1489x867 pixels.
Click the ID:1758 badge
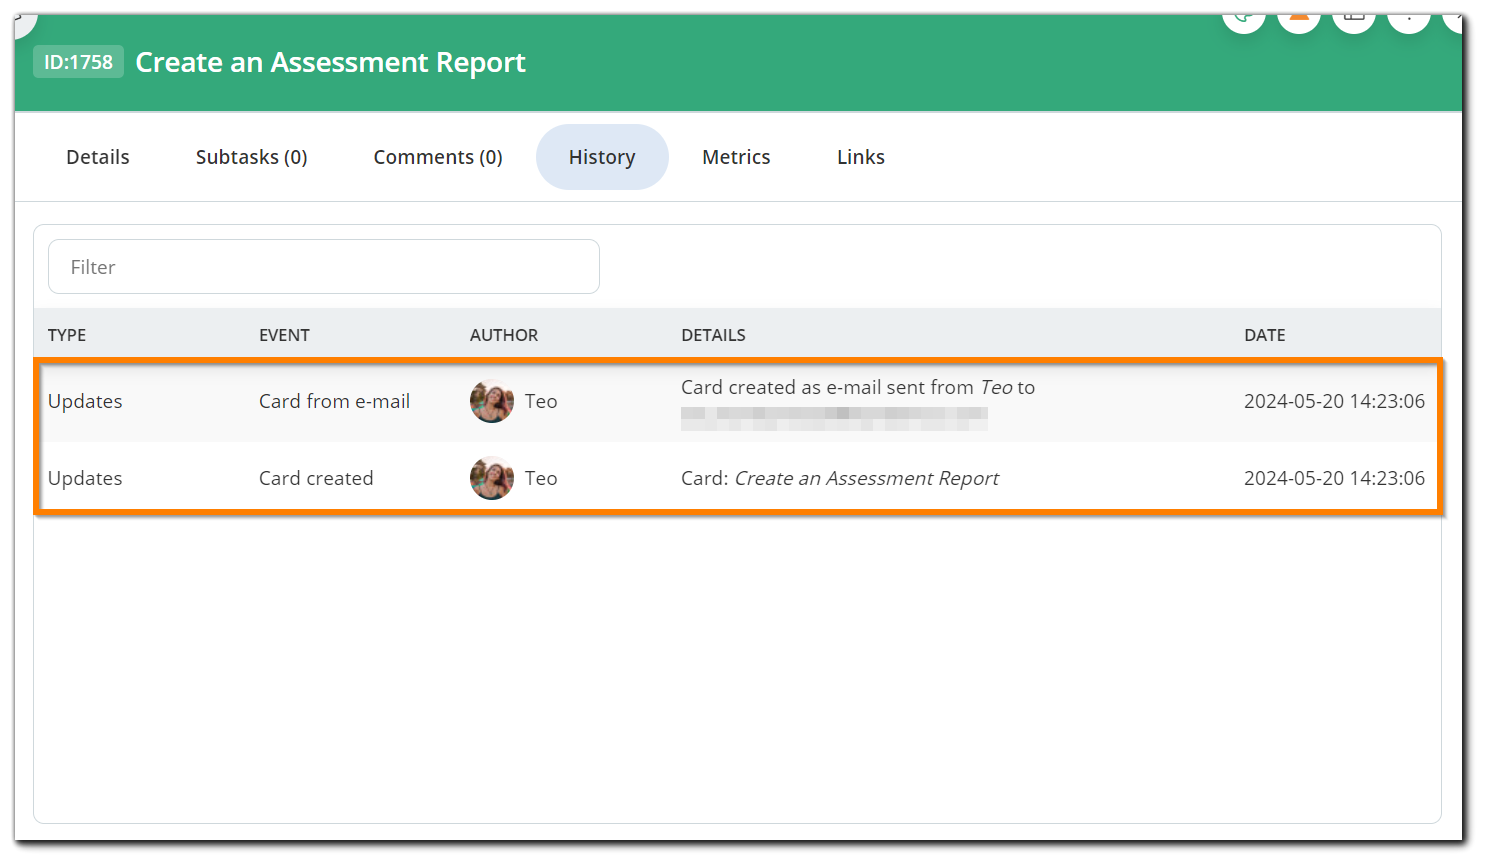(77, 61)
